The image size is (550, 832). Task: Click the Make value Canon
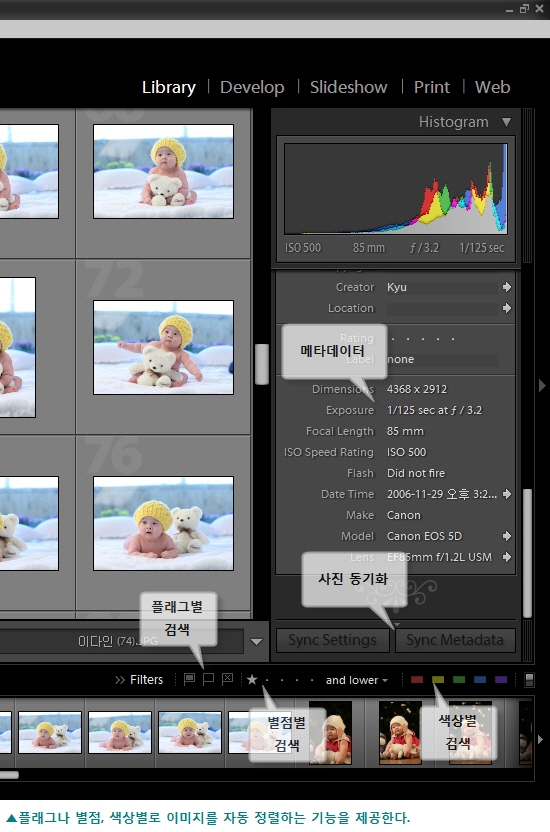coord(404,515)
